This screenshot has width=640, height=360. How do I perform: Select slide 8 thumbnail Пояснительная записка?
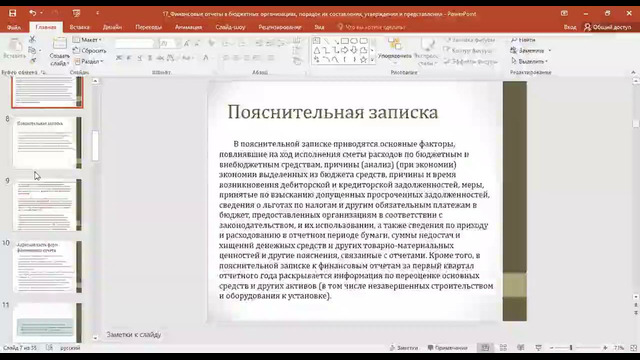47,142
